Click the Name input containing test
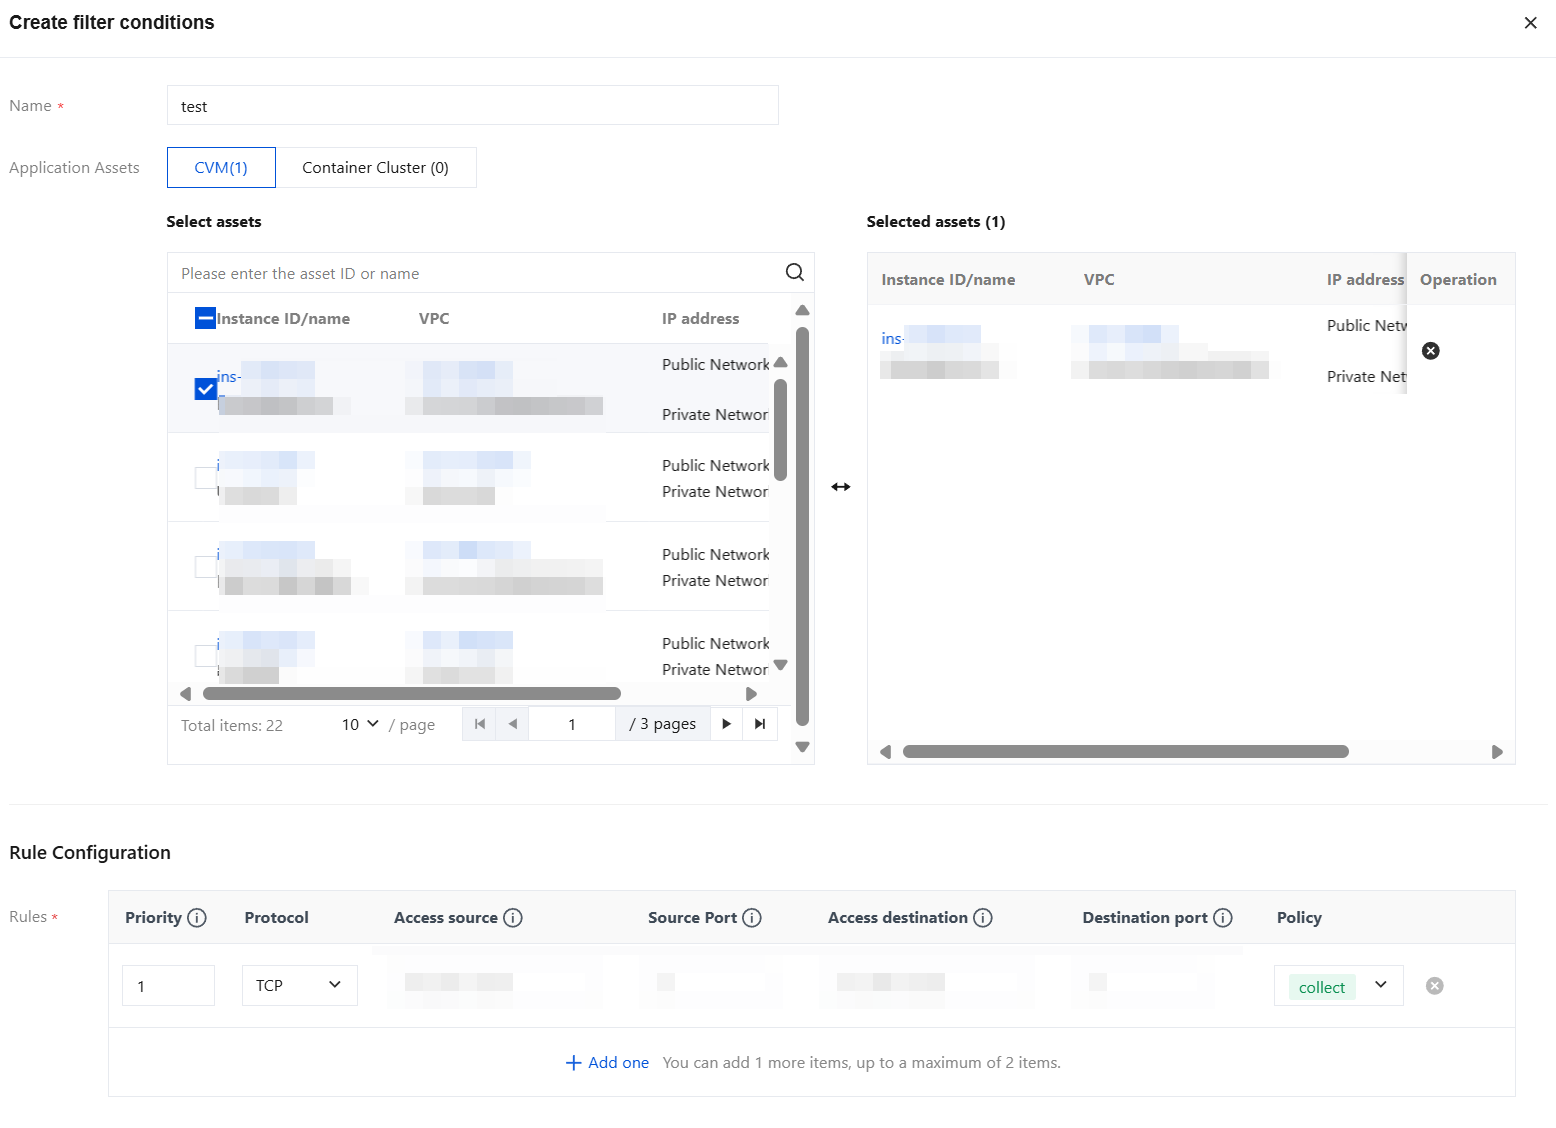Viewport: 1556px width, 1128px height. 472,106
